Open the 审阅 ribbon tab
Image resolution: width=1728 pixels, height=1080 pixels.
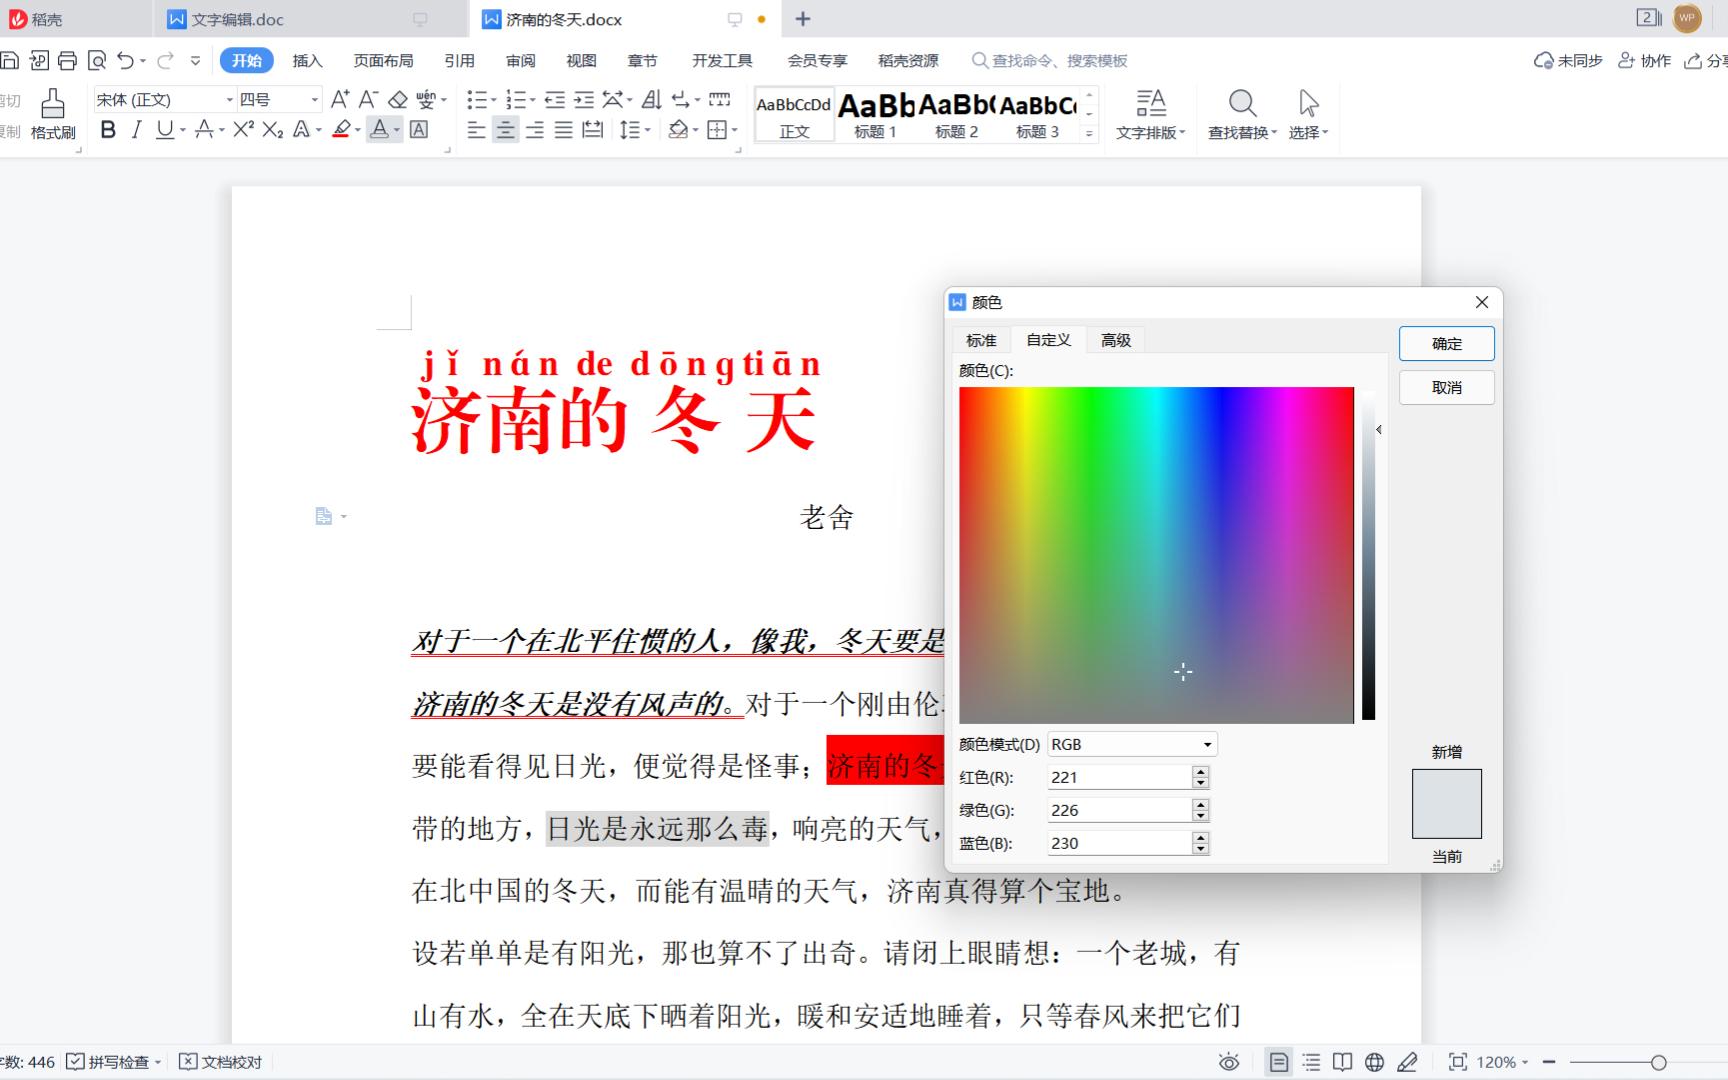pyautogui.click(x=520, y=61)
